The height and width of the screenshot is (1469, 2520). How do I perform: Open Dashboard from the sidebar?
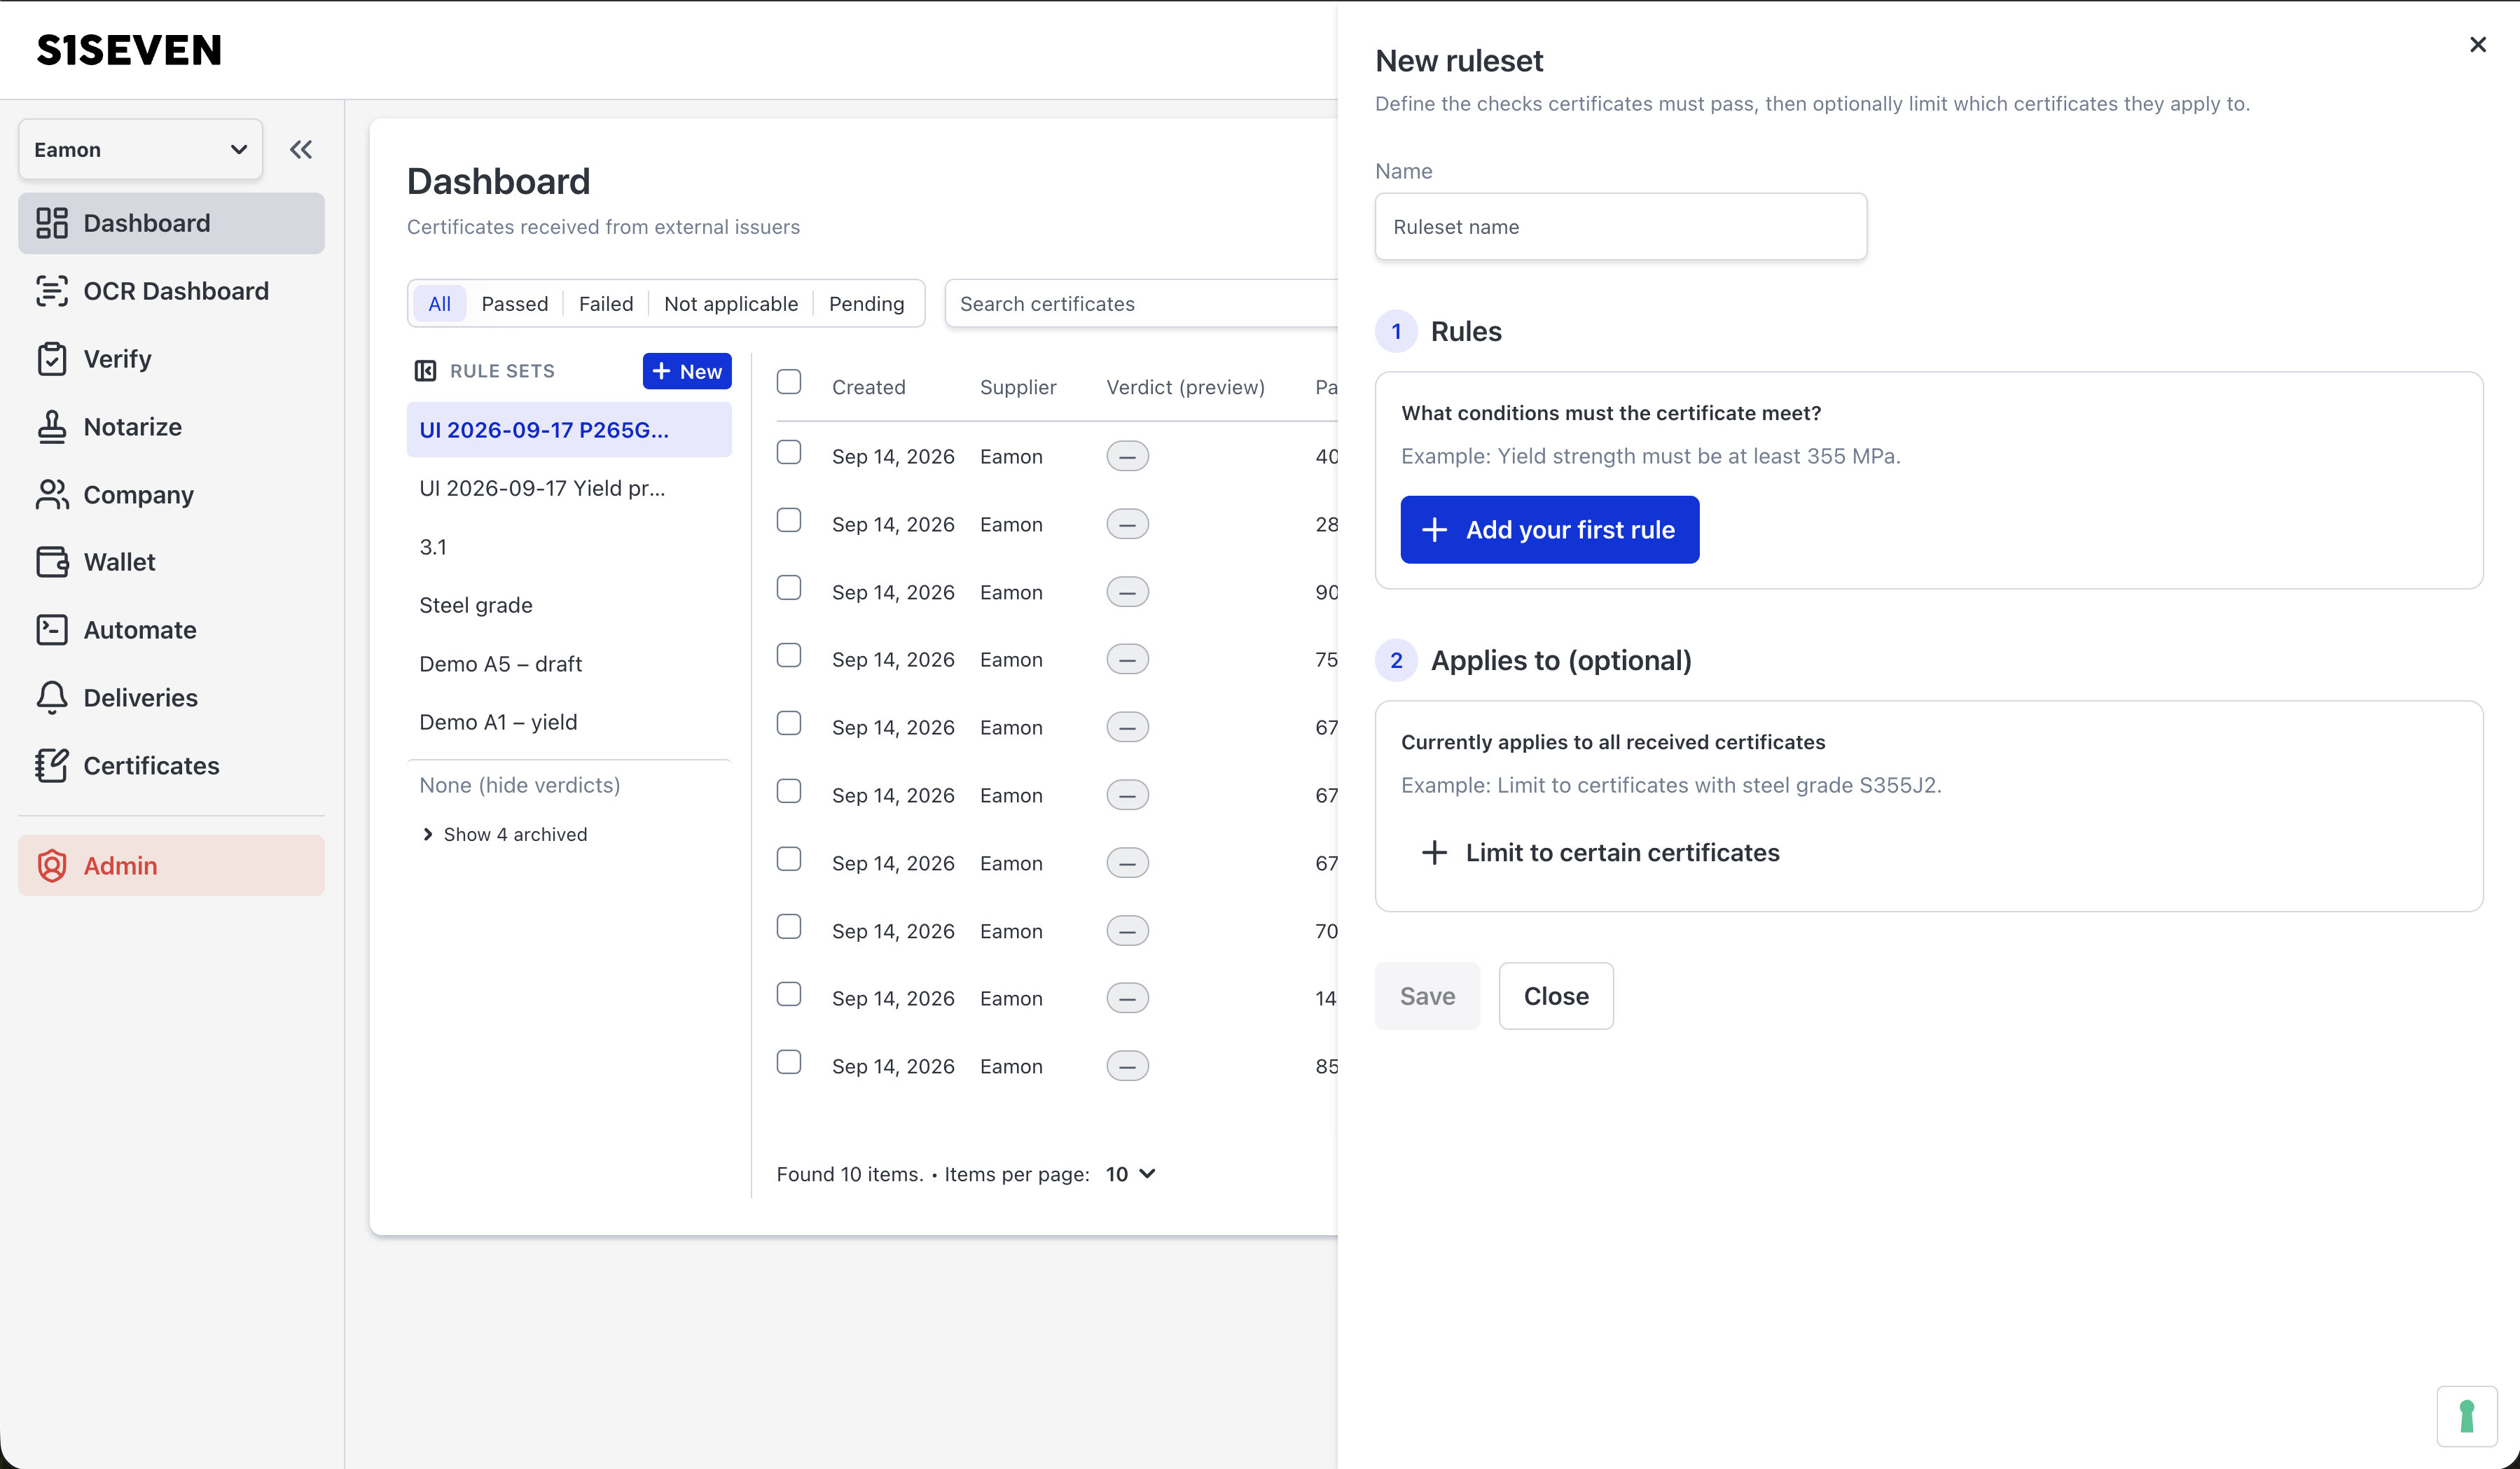pyautogui.click(x=171, y=223)
